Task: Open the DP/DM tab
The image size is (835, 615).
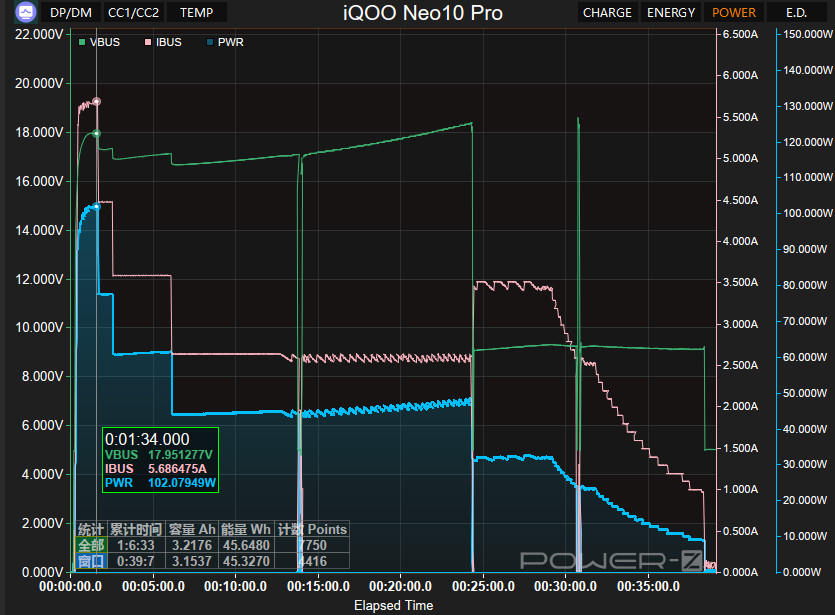Action: click(70, 12)
